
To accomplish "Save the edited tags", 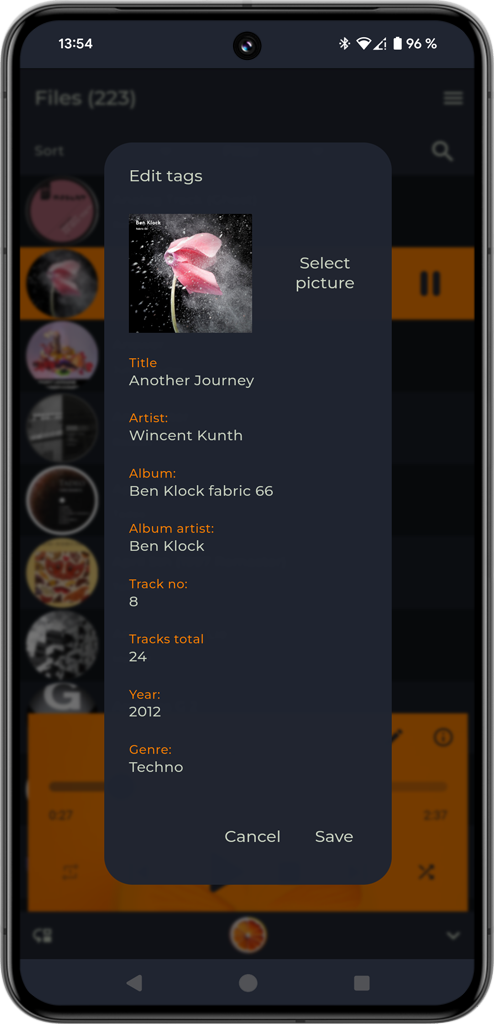I will coord(334,837).
